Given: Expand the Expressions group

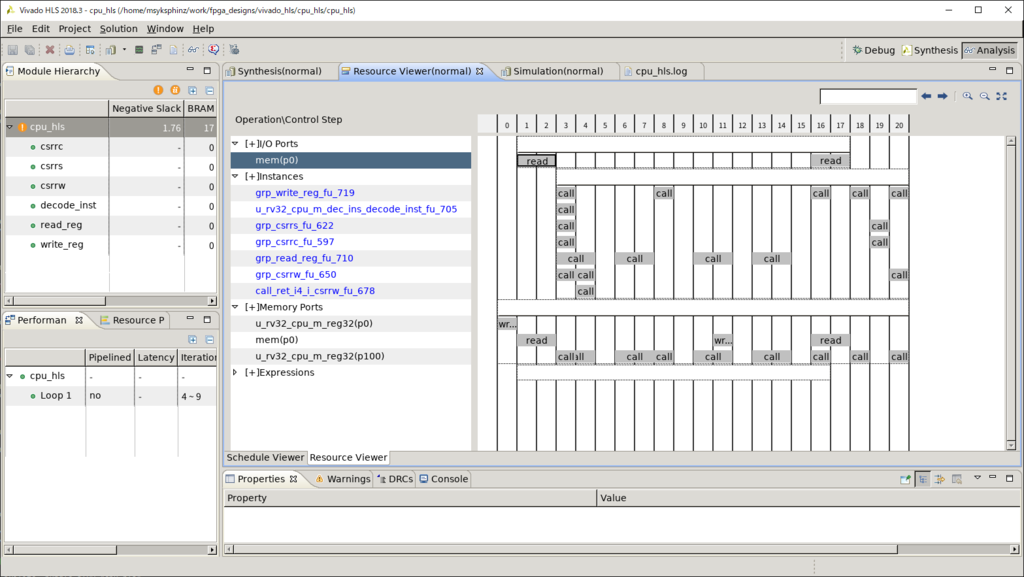Looking at the screenshot, I should coord(235,372).
